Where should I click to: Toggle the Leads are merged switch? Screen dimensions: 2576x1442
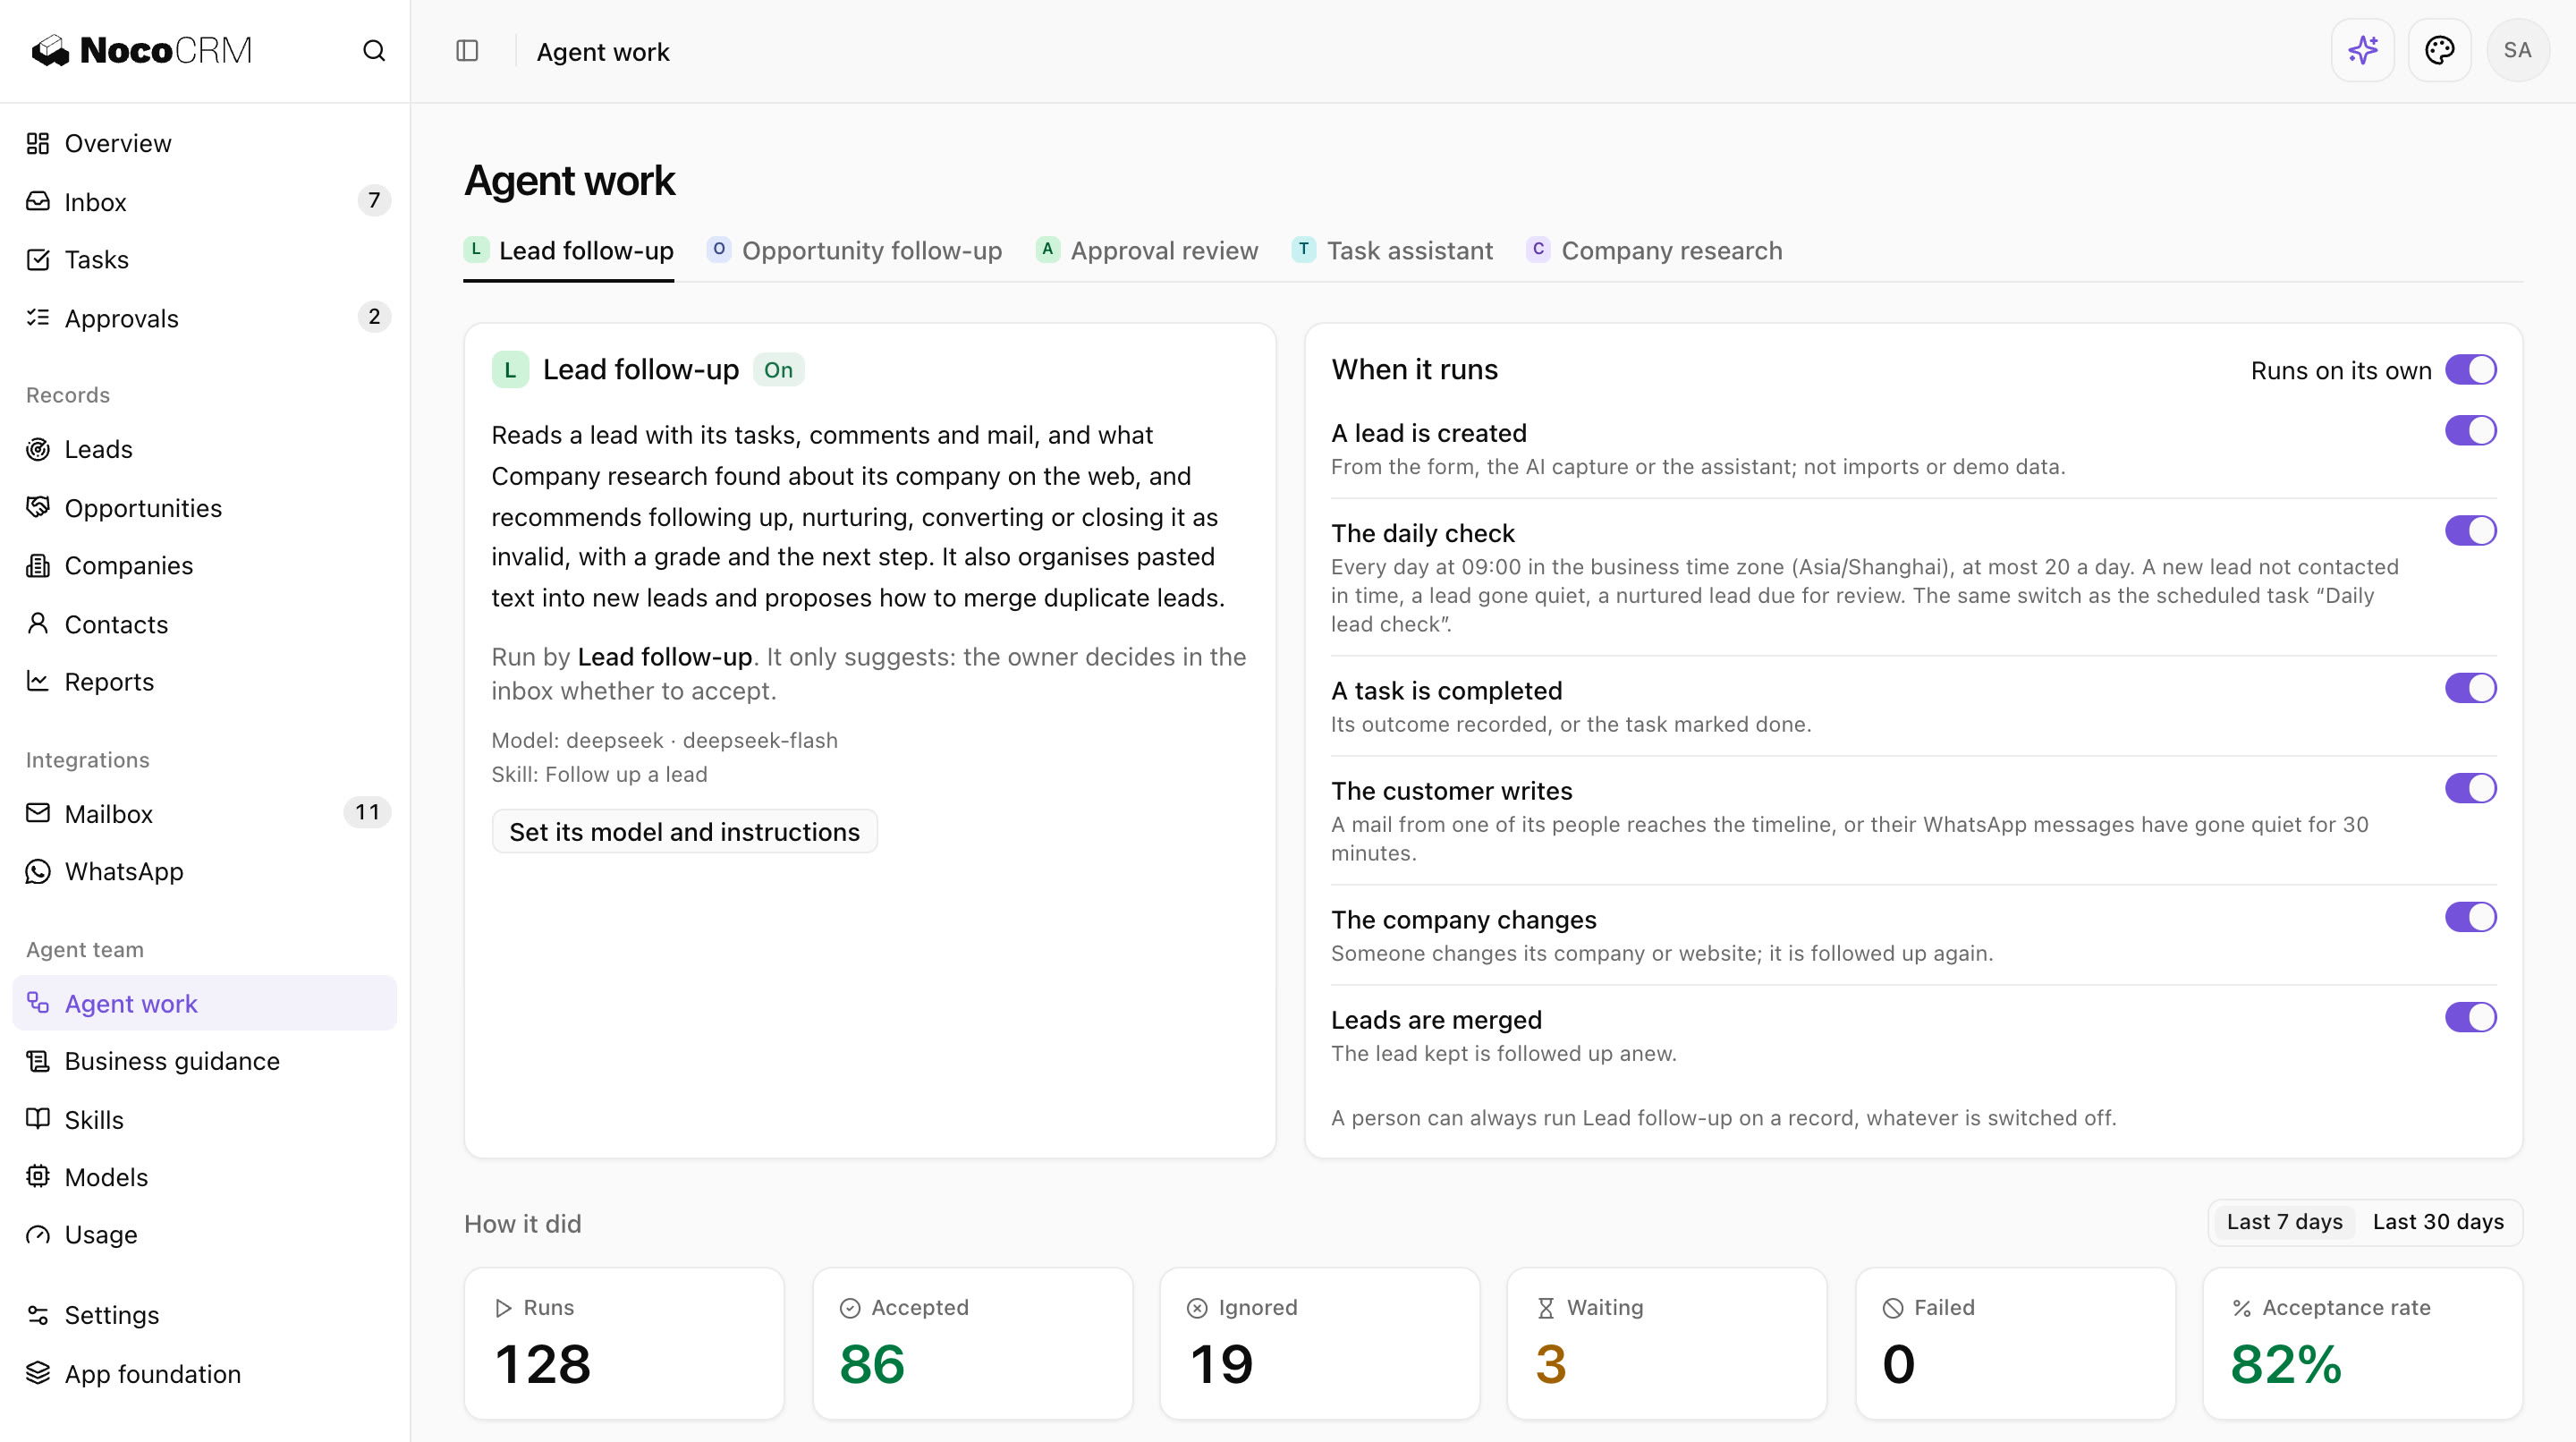(x=2470, y=1018)
